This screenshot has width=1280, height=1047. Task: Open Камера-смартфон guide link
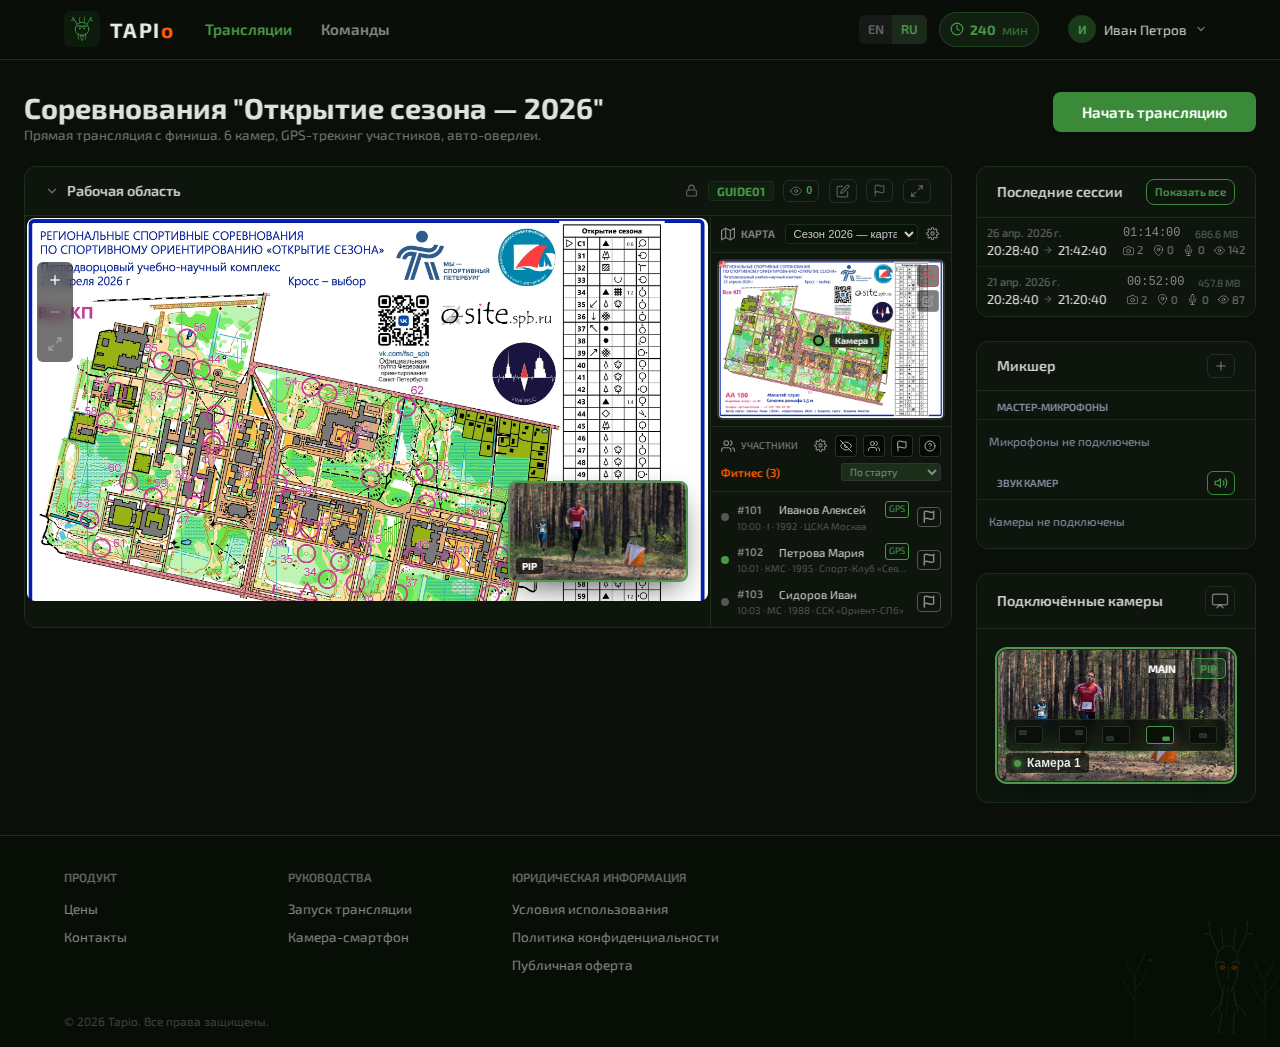tap(348, 937)
